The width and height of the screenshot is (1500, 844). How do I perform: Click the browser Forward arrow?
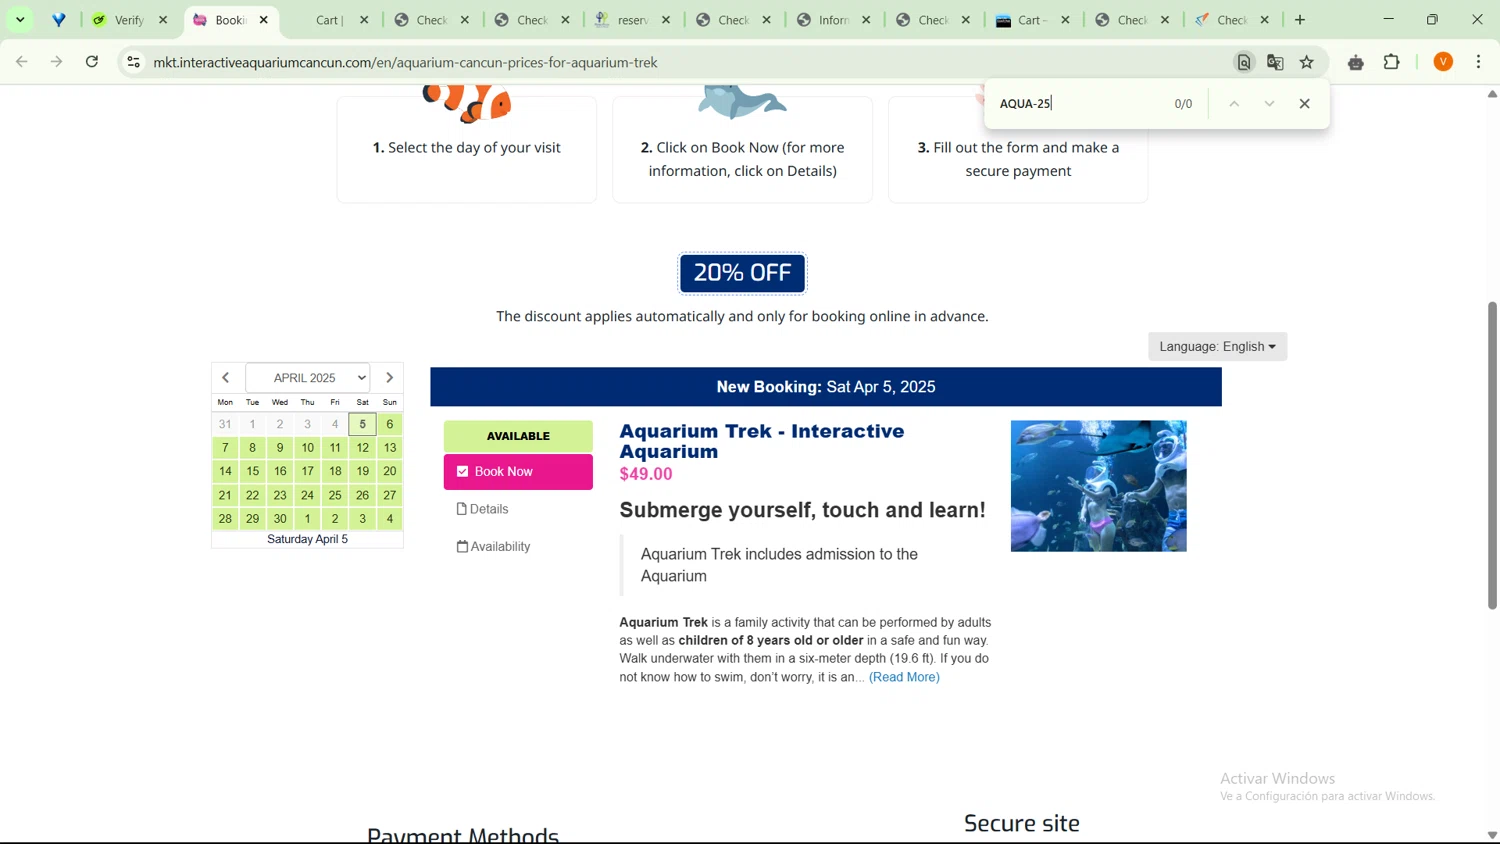point(57,62)
